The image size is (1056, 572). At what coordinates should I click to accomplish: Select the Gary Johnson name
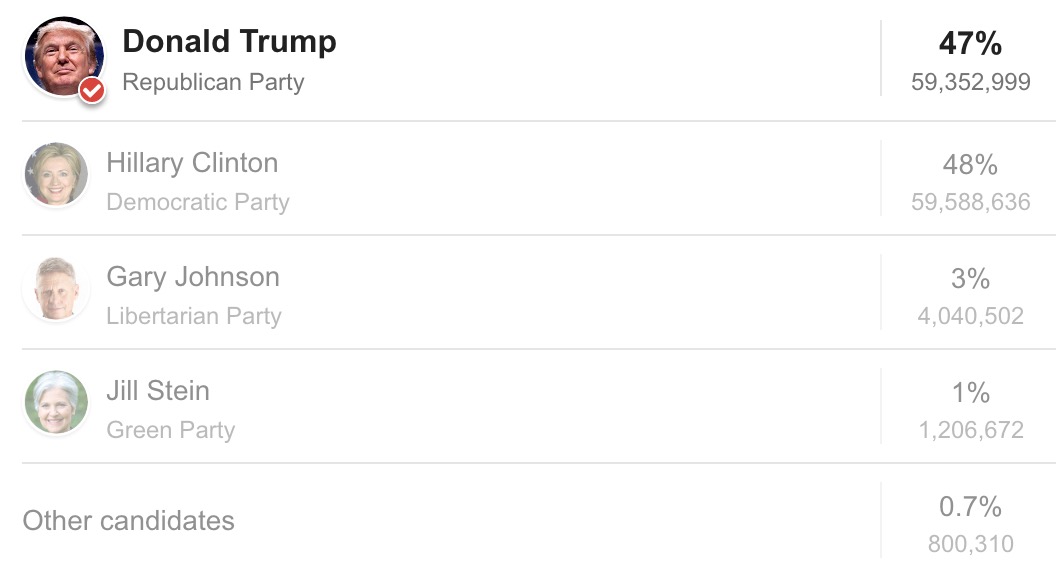[193, 277]
